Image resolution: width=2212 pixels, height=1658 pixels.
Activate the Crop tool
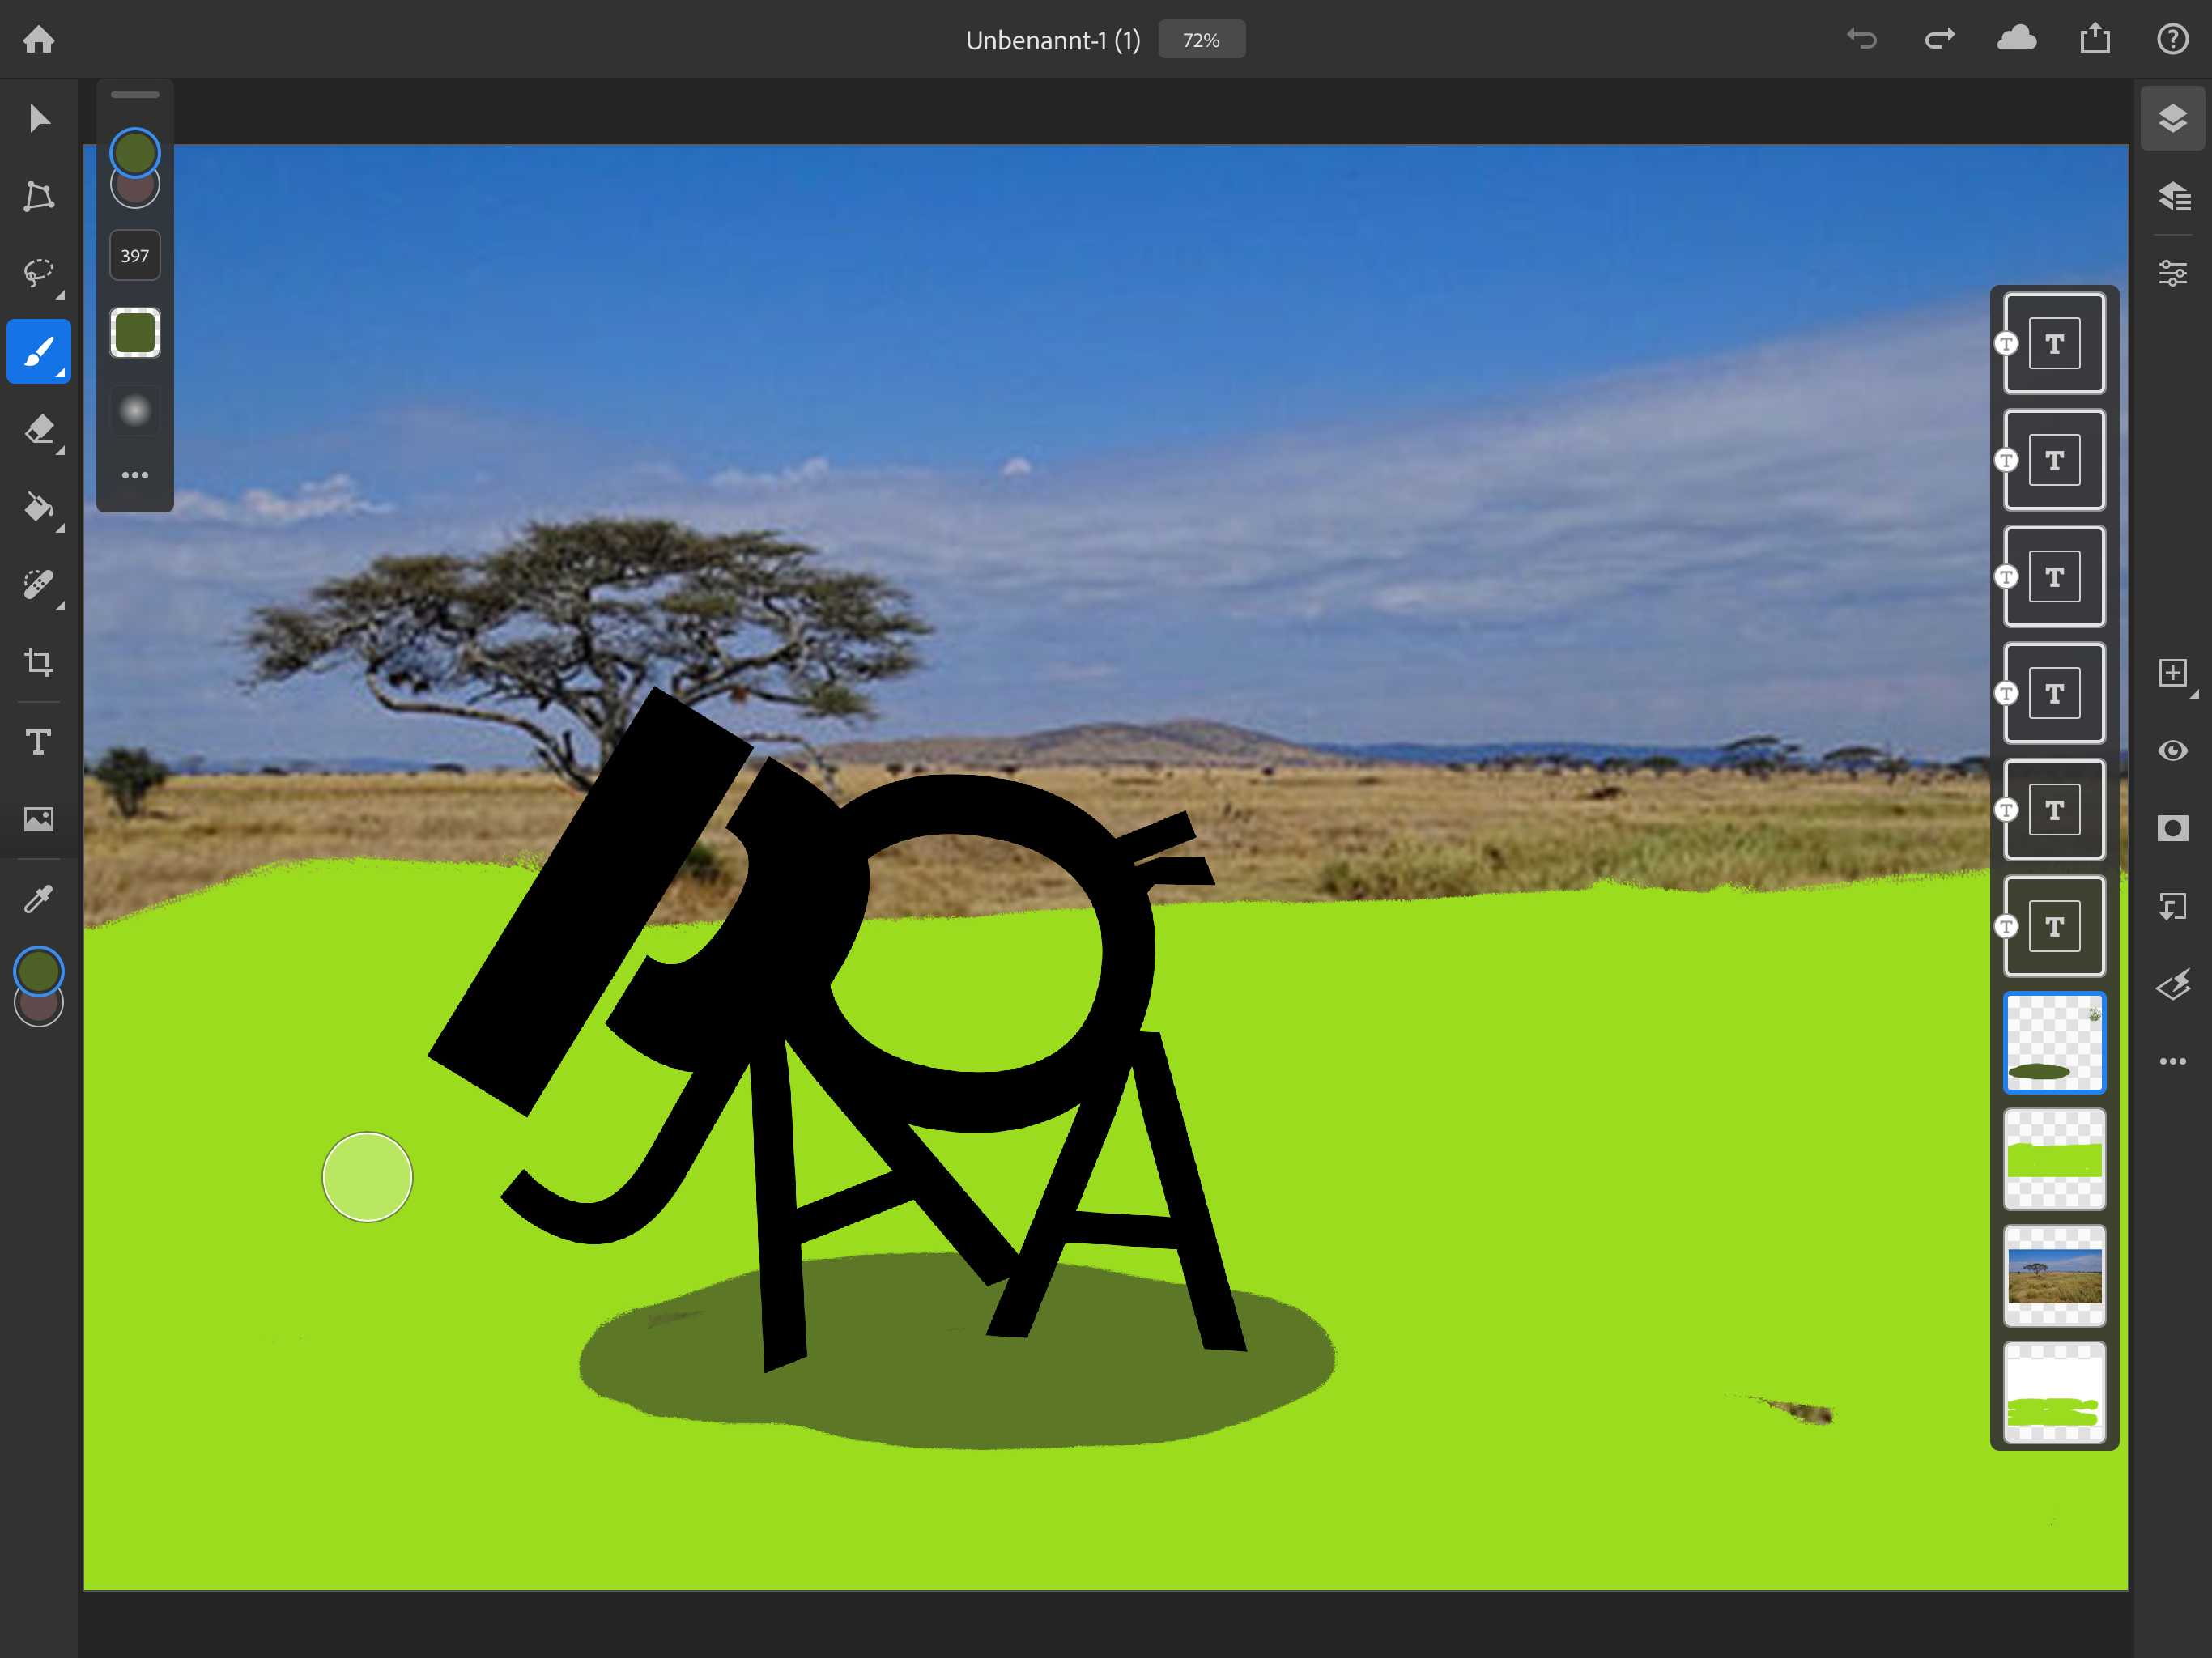[39, 662]
